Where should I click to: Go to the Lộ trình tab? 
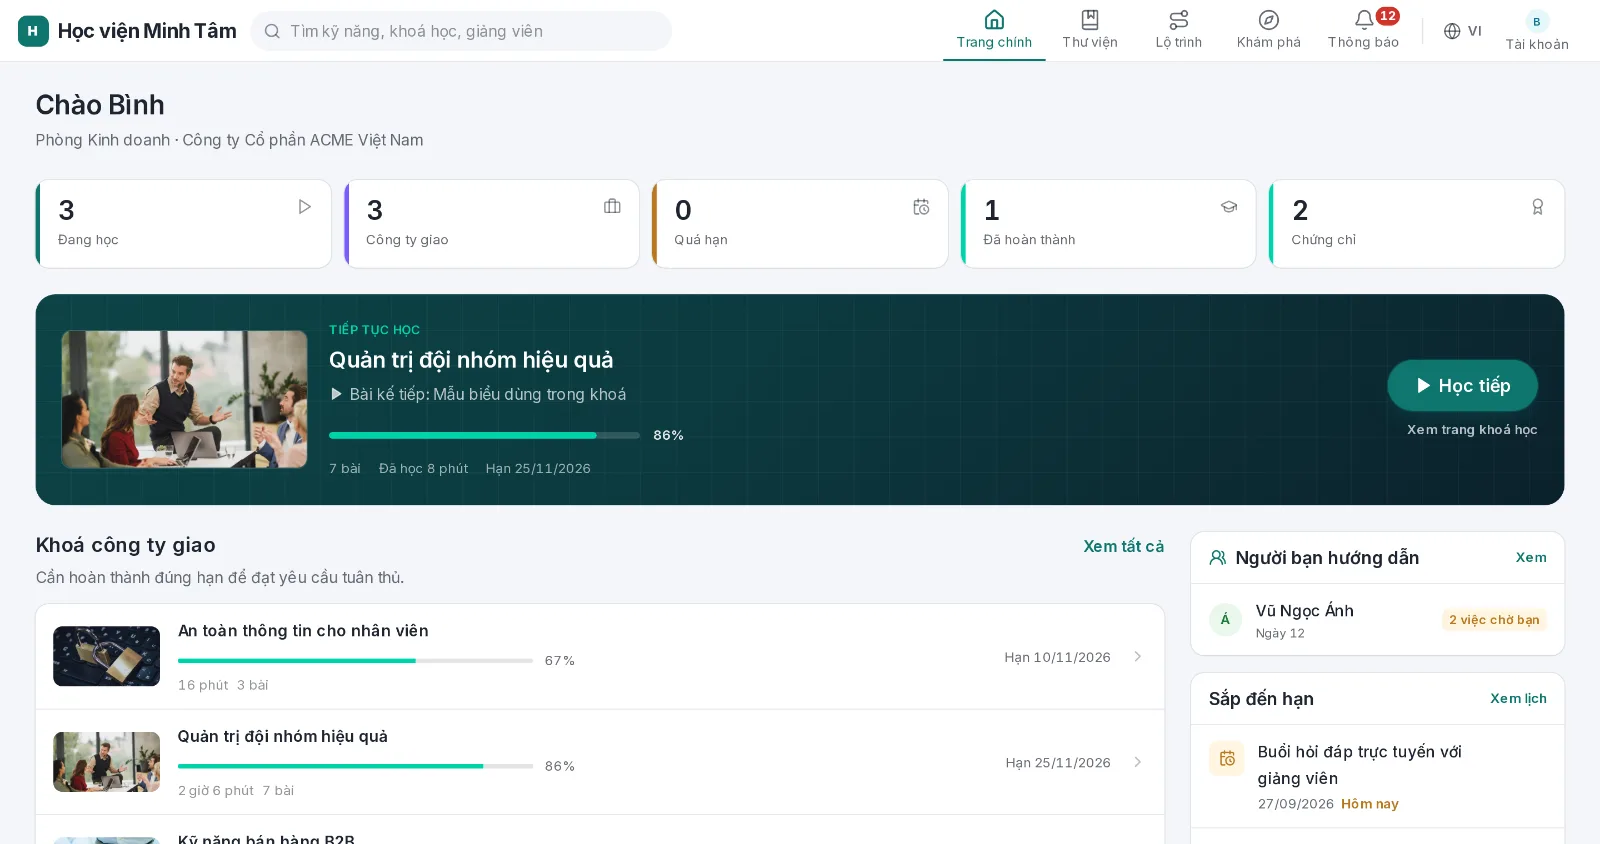pyautogui.click(x=1179, y=31)
